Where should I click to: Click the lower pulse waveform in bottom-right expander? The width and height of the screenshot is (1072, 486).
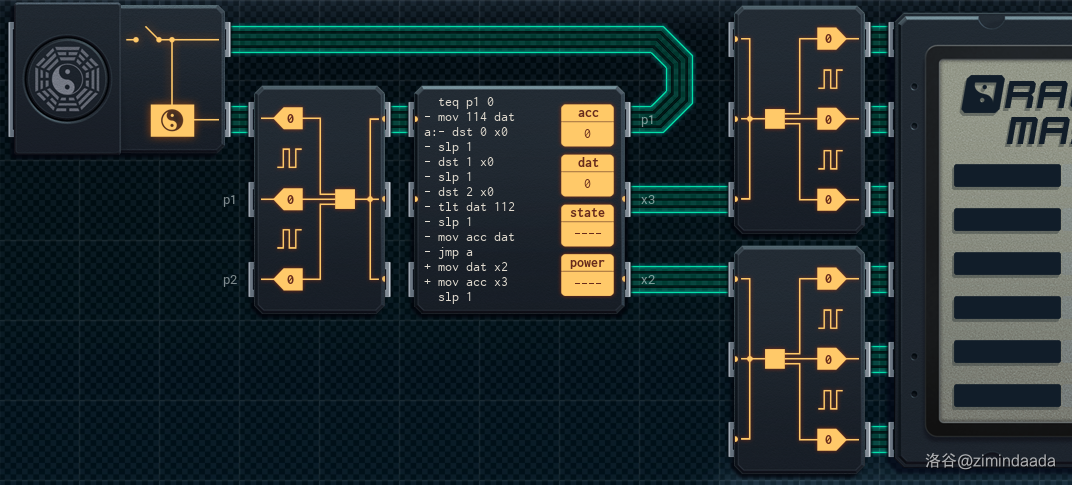click(x=830, y=399)
